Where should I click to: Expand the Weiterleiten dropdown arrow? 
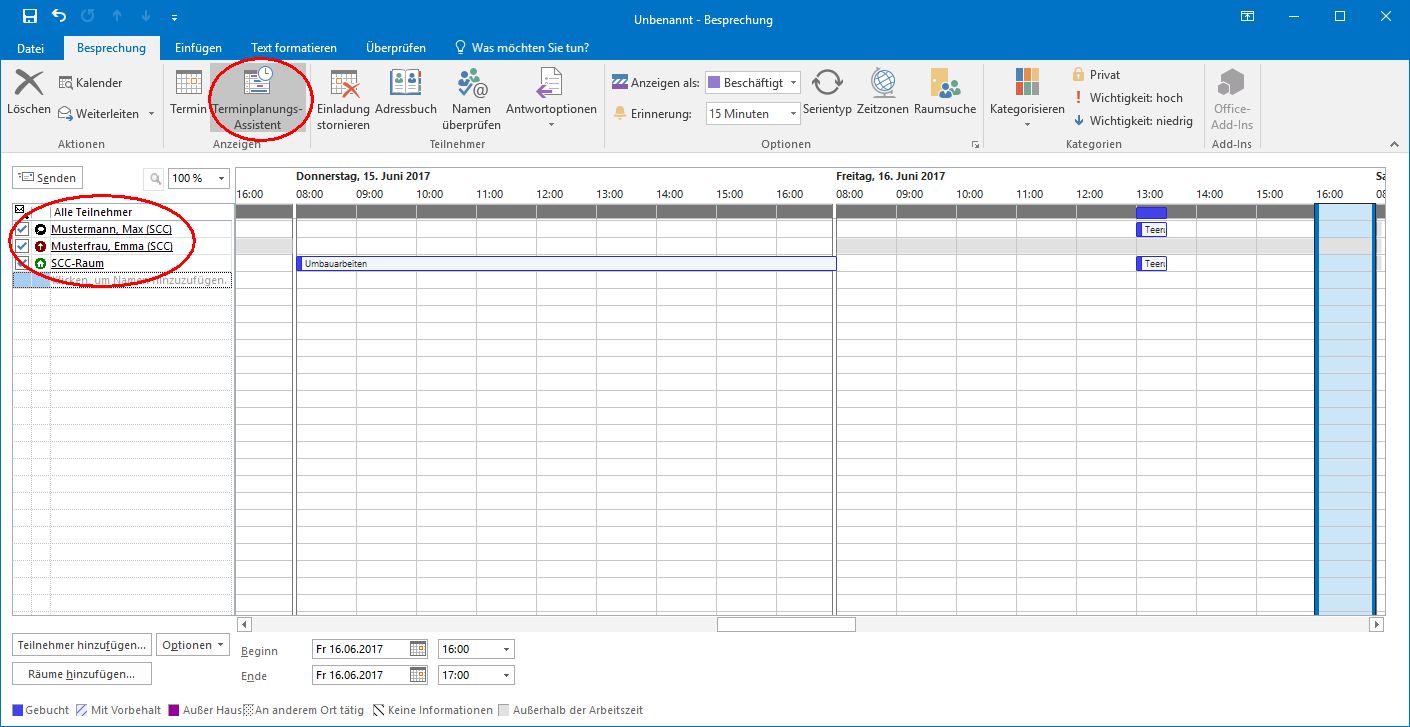(151, 114)
